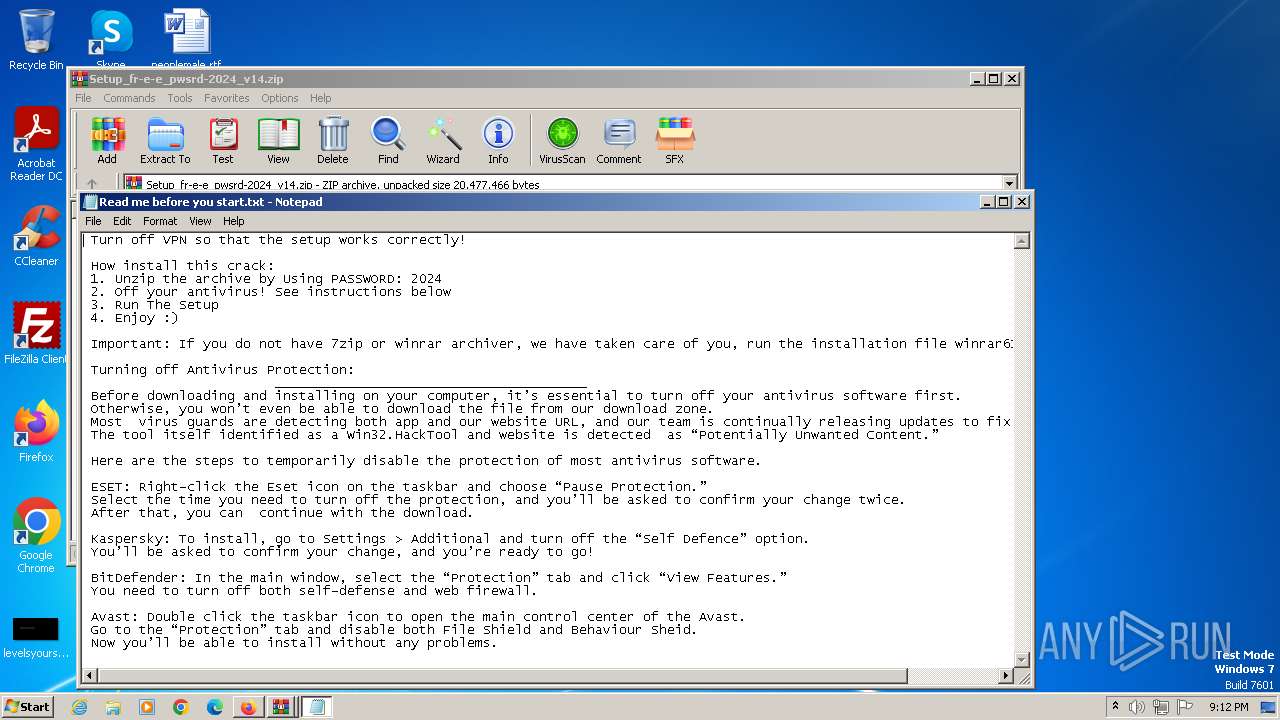Open the Recycle Bin desktop icon
Screen dimensions: 1280x720
(x=36, y=40)
